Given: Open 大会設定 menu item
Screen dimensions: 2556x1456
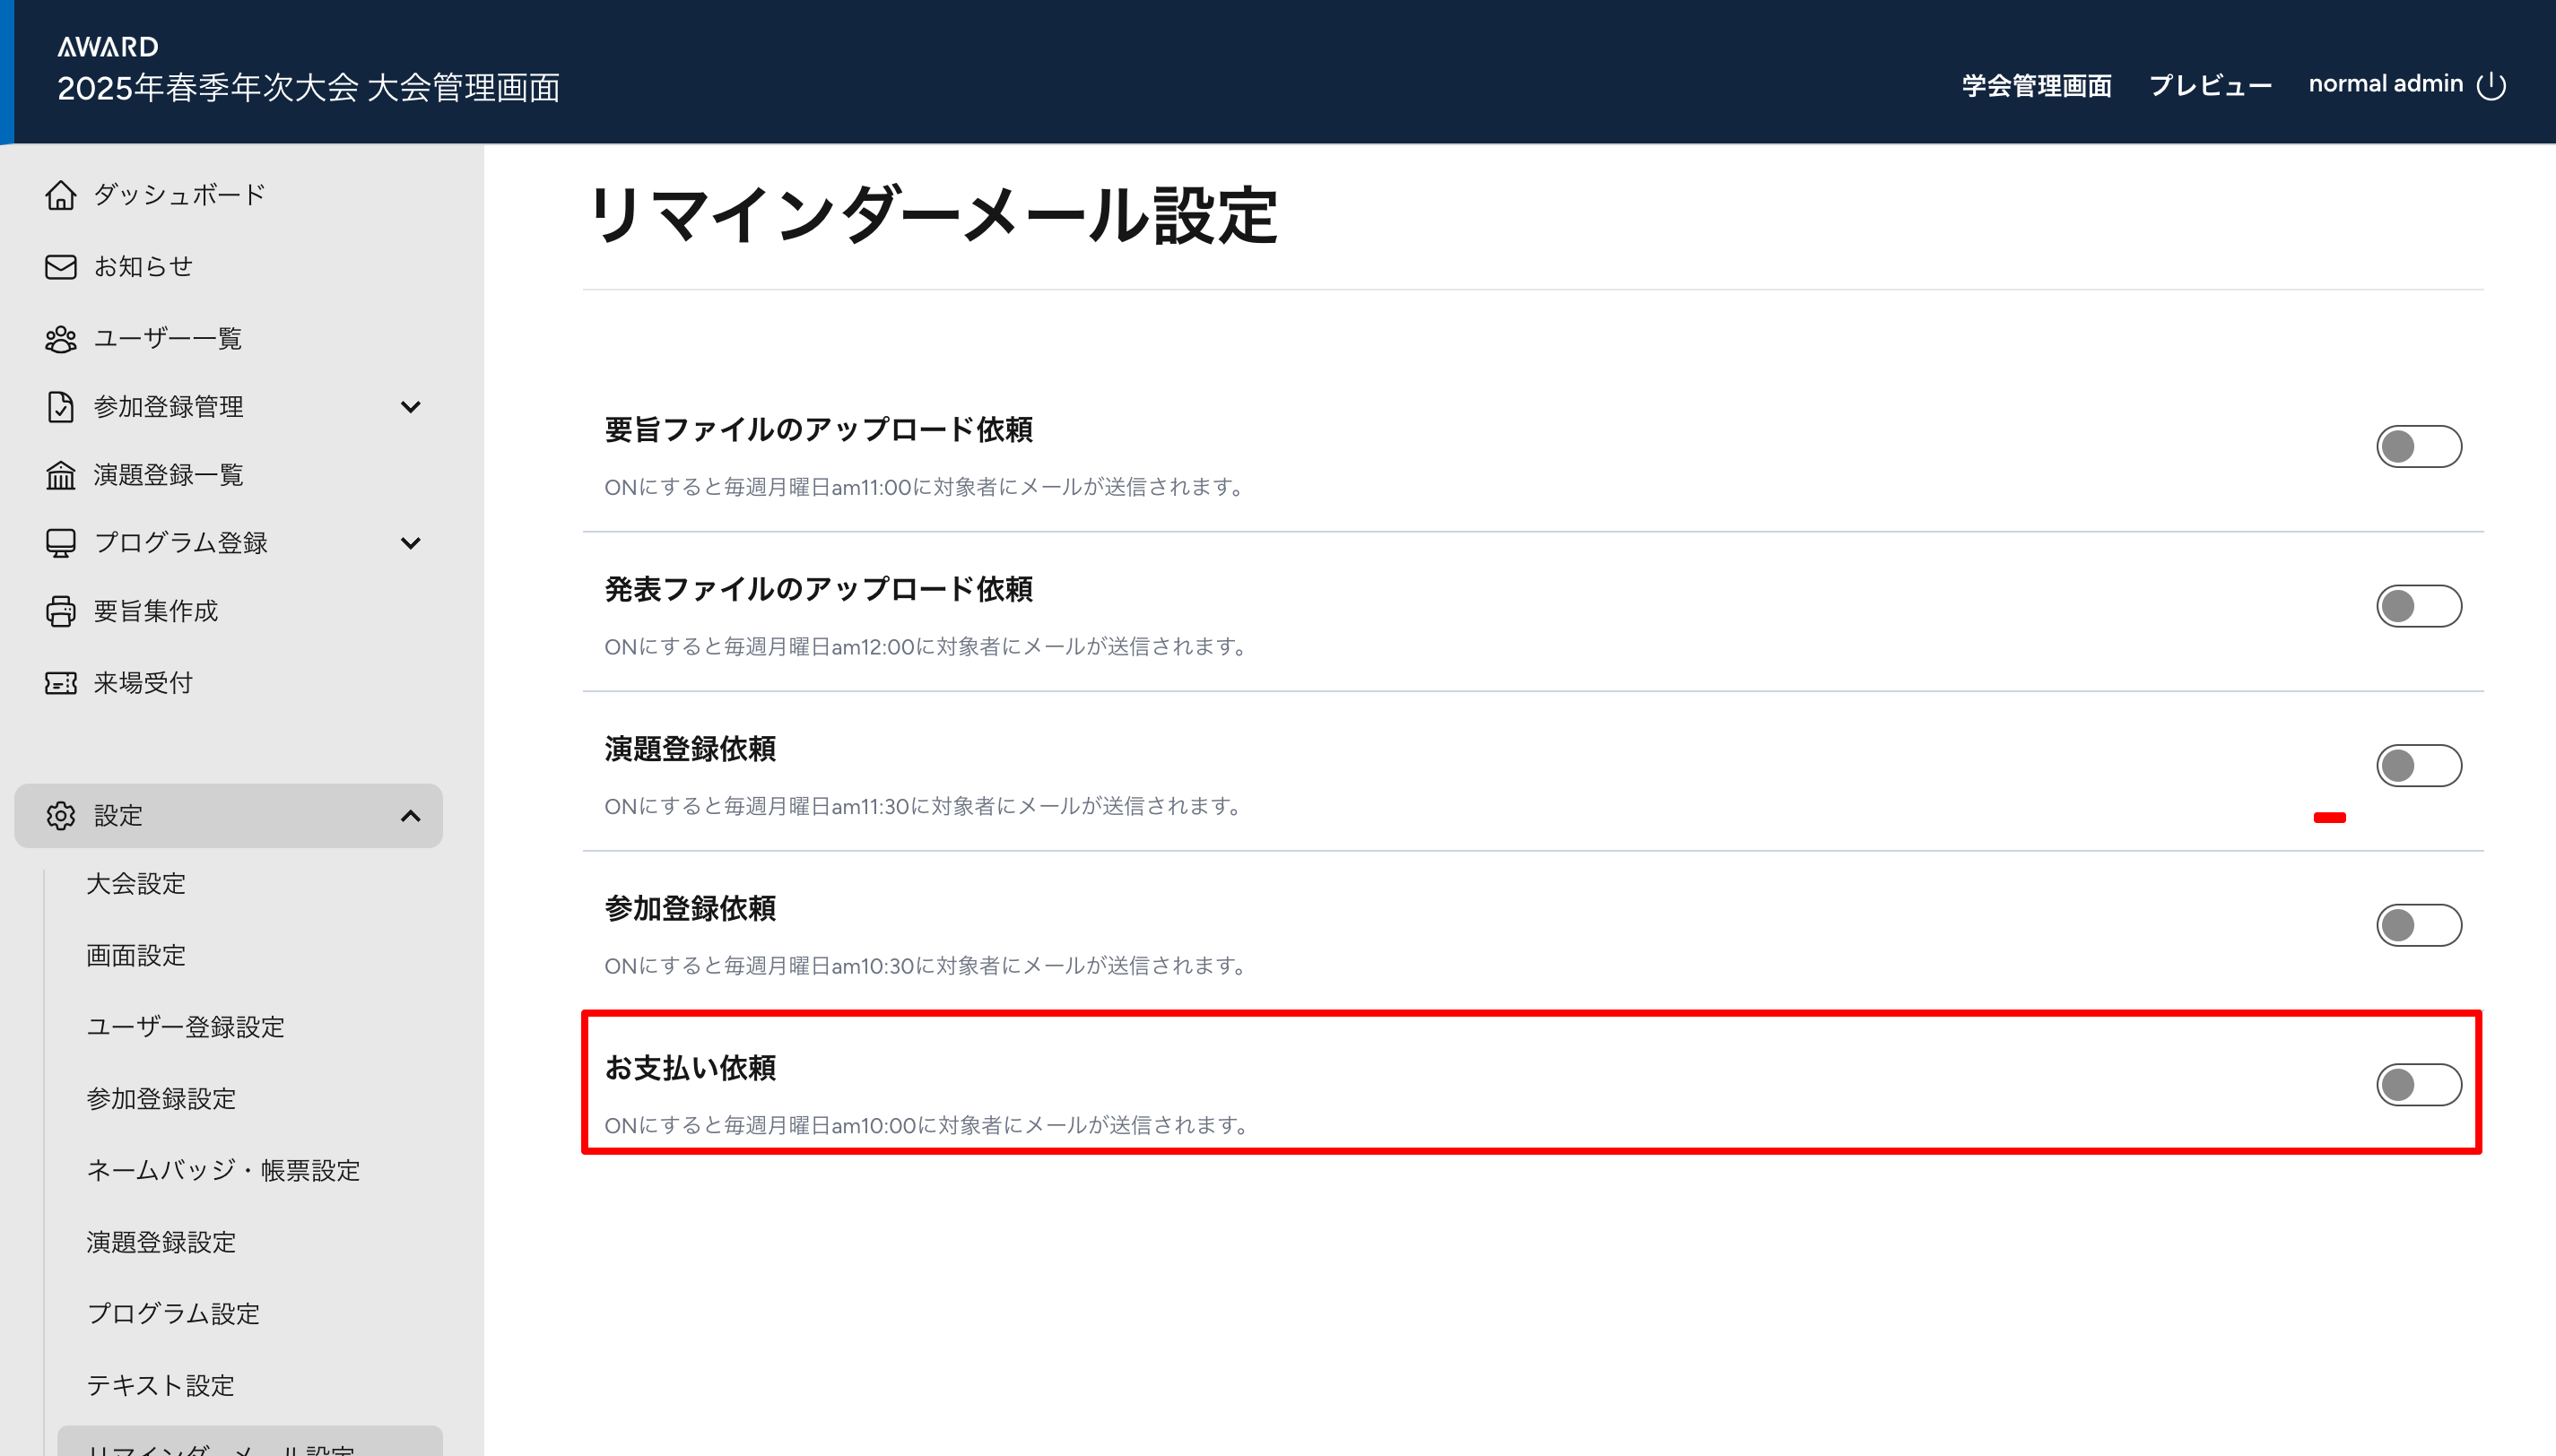Looking at the screenshot, I should [136, 884].
